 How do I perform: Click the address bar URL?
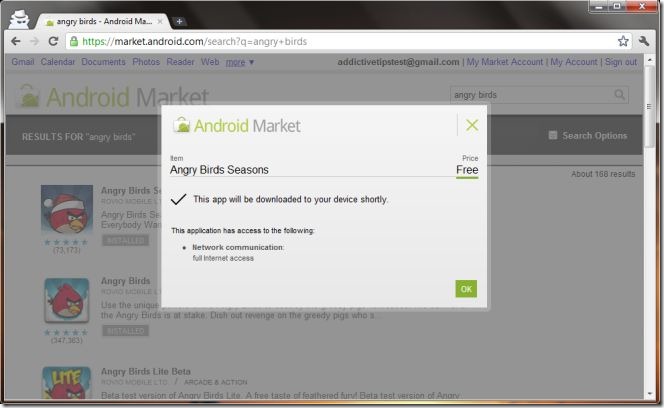pos(194,42)
